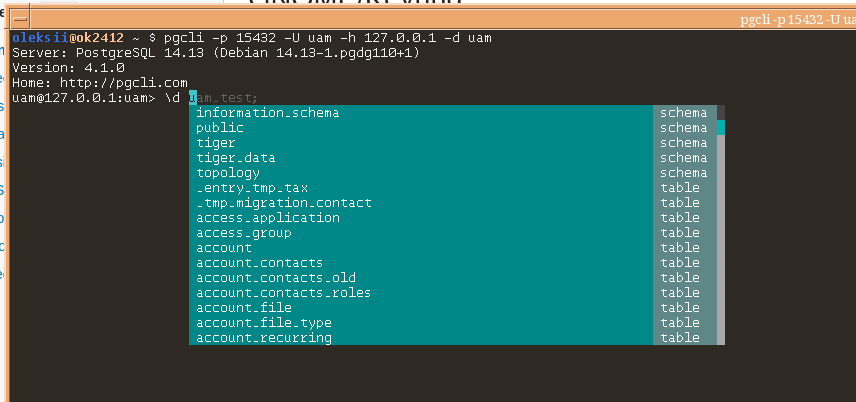This screenshot has height=402, width=856.
Task: Select the access_group table completion
Action: pos(244,233)
